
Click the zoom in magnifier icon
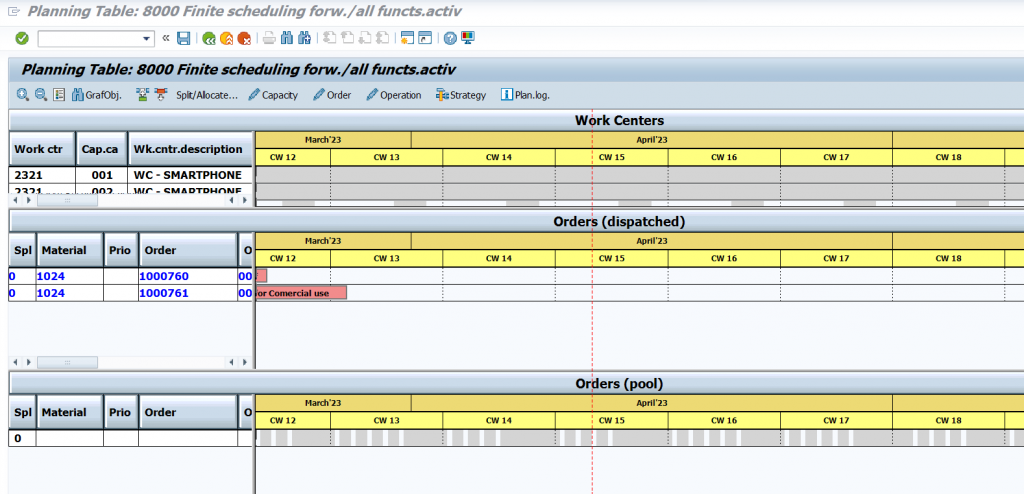(x=23, y=95)
